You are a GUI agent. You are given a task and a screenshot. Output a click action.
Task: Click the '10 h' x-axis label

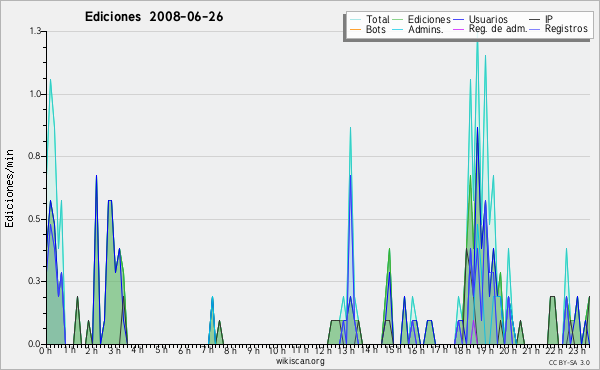tap(277, 350)
